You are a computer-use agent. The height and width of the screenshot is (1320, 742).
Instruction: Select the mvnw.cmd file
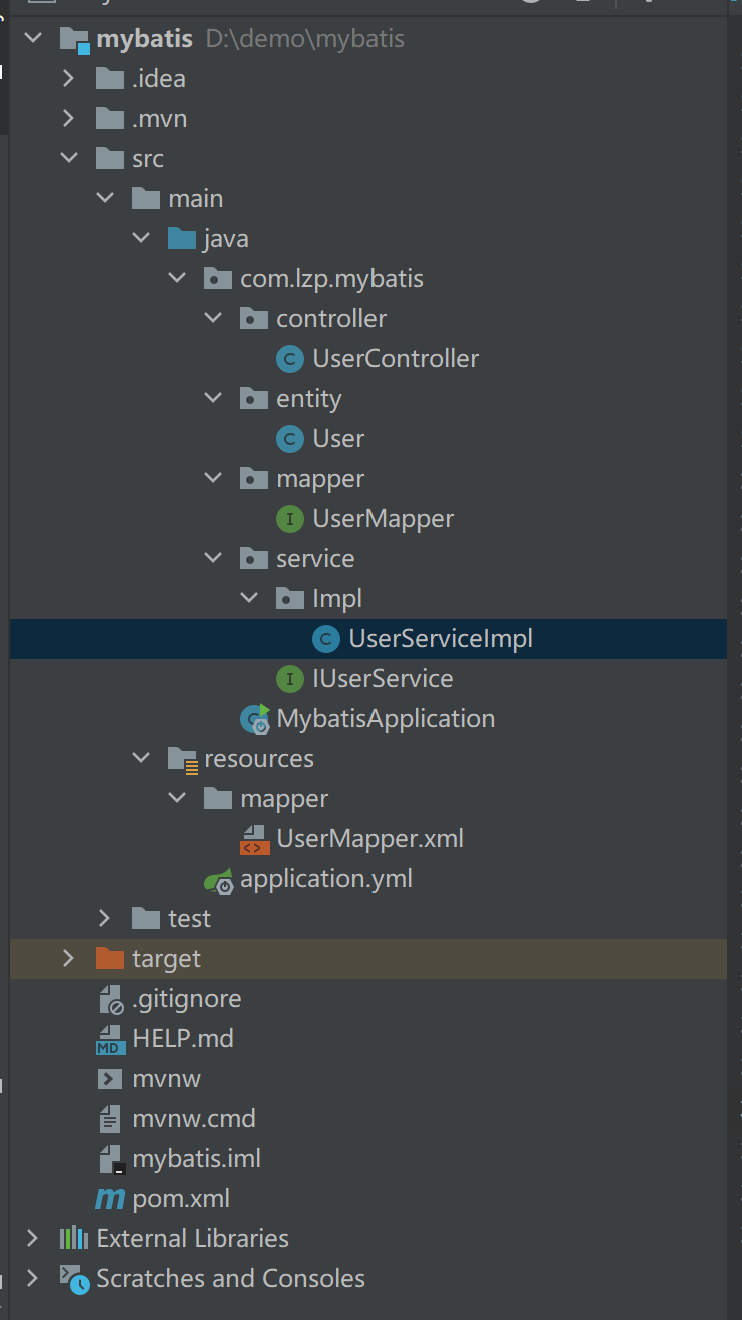coord(194,1119)
